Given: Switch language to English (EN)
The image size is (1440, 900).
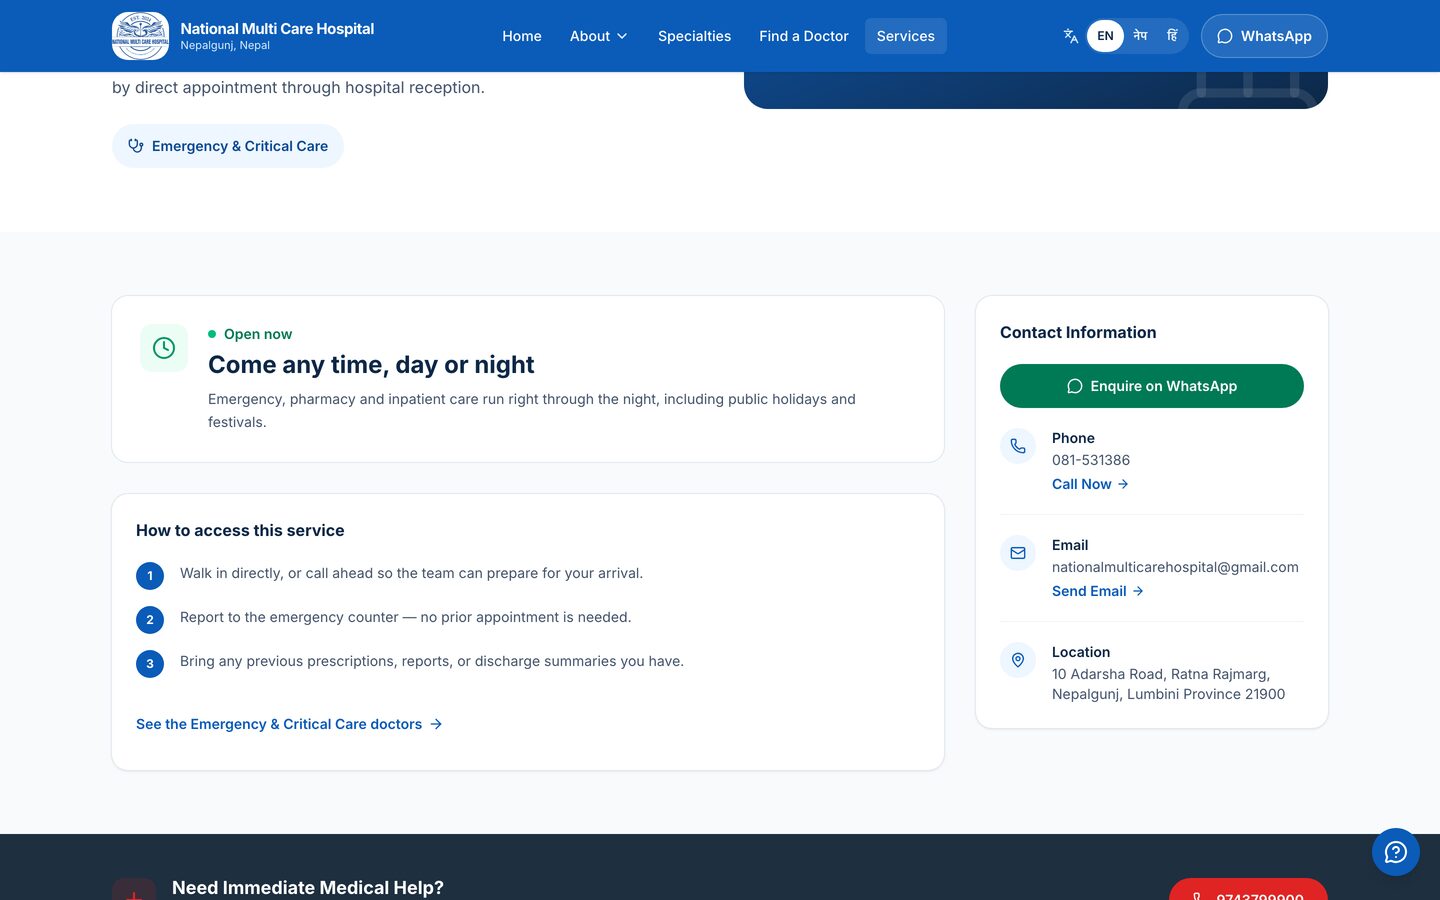Looking at the screenshot, I should point(1105,36).
